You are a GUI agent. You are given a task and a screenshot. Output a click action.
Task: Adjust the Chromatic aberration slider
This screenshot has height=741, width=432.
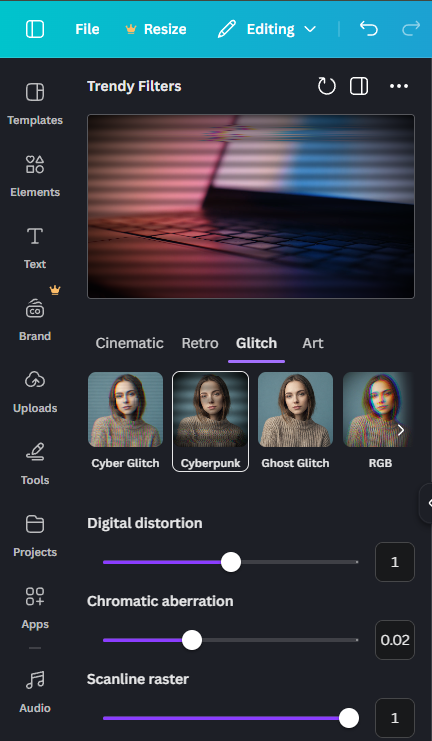coord(231,640)
